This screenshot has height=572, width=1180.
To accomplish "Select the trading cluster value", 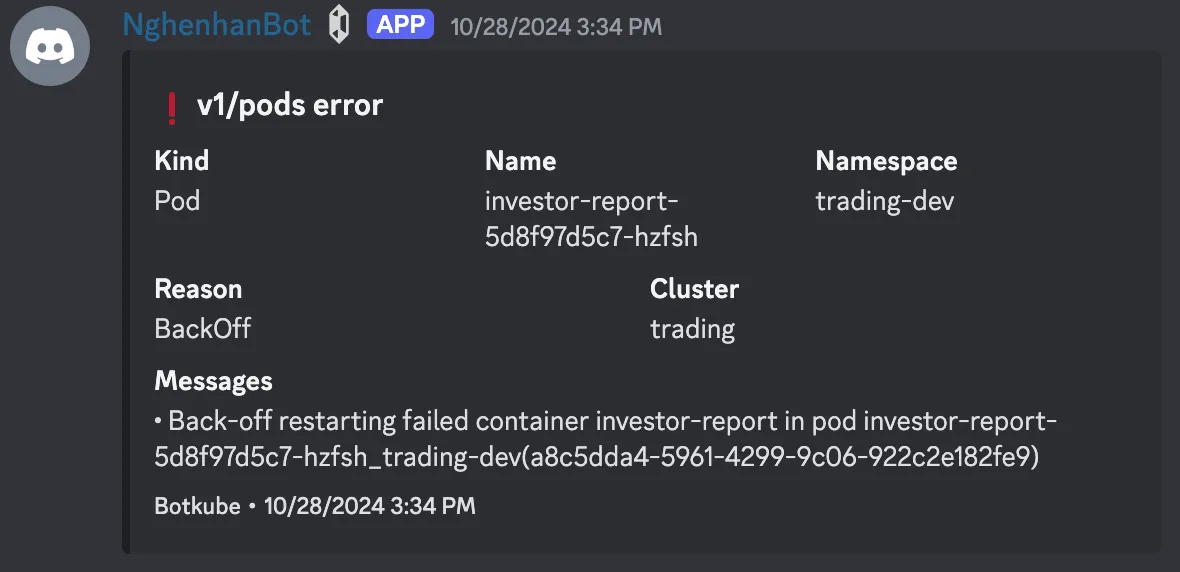I will (x=692, y=330).
